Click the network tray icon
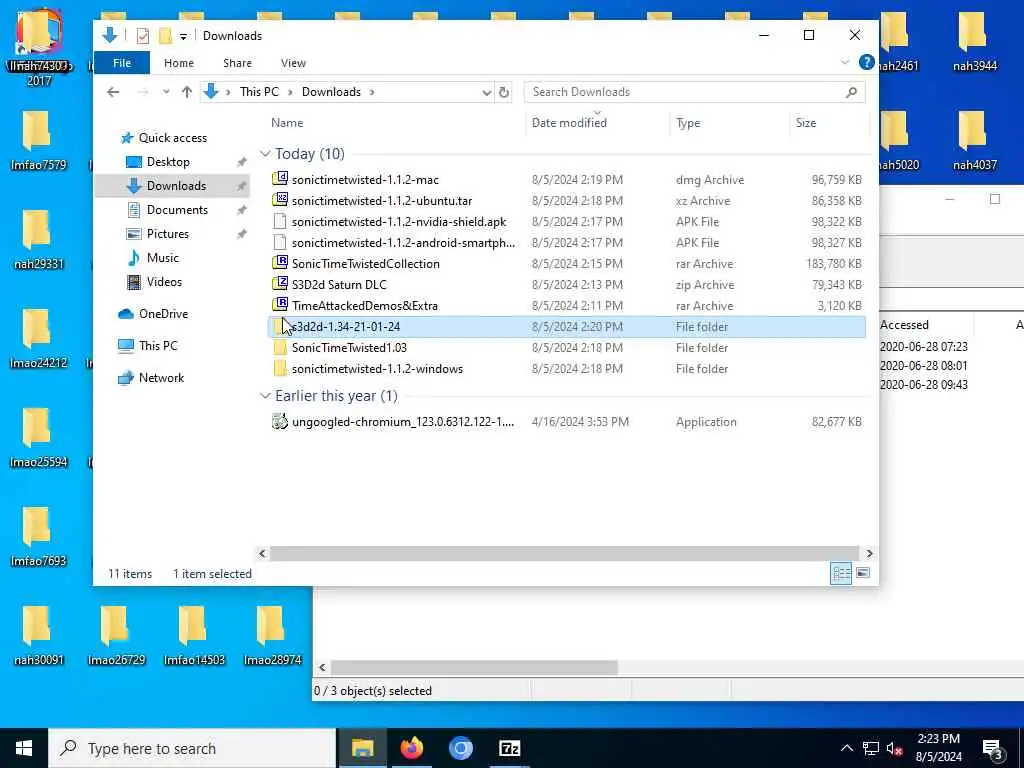The image size is (1024, 768). click(x=870, y=748)
